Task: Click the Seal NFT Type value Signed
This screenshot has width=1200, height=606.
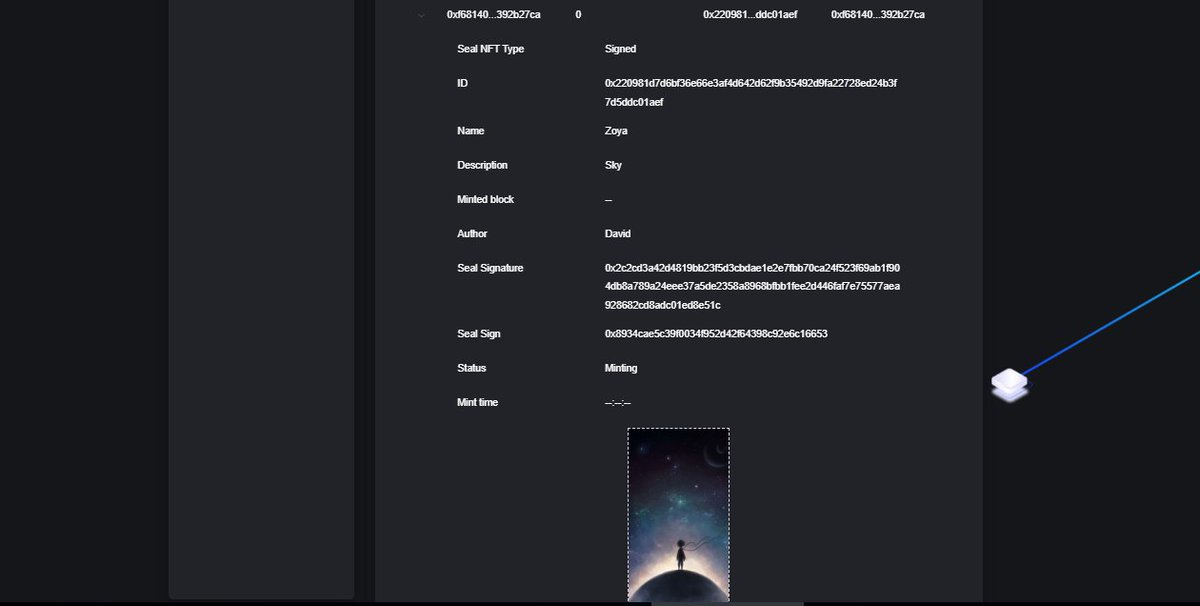Action: 620,49
